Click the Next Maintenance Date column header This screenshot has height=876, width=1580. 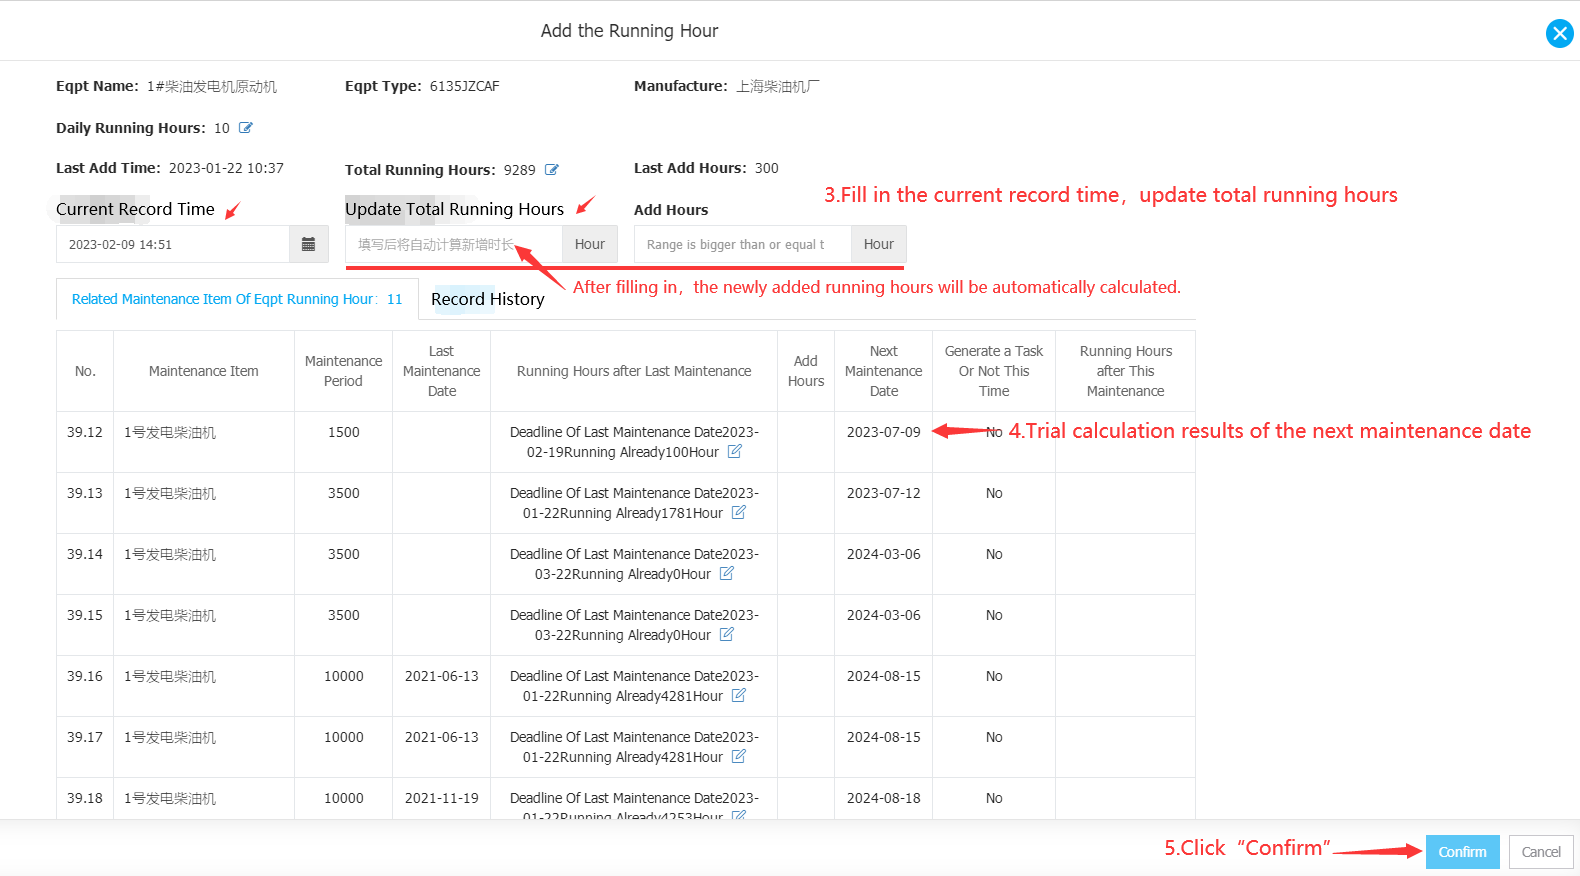(884, 371)
